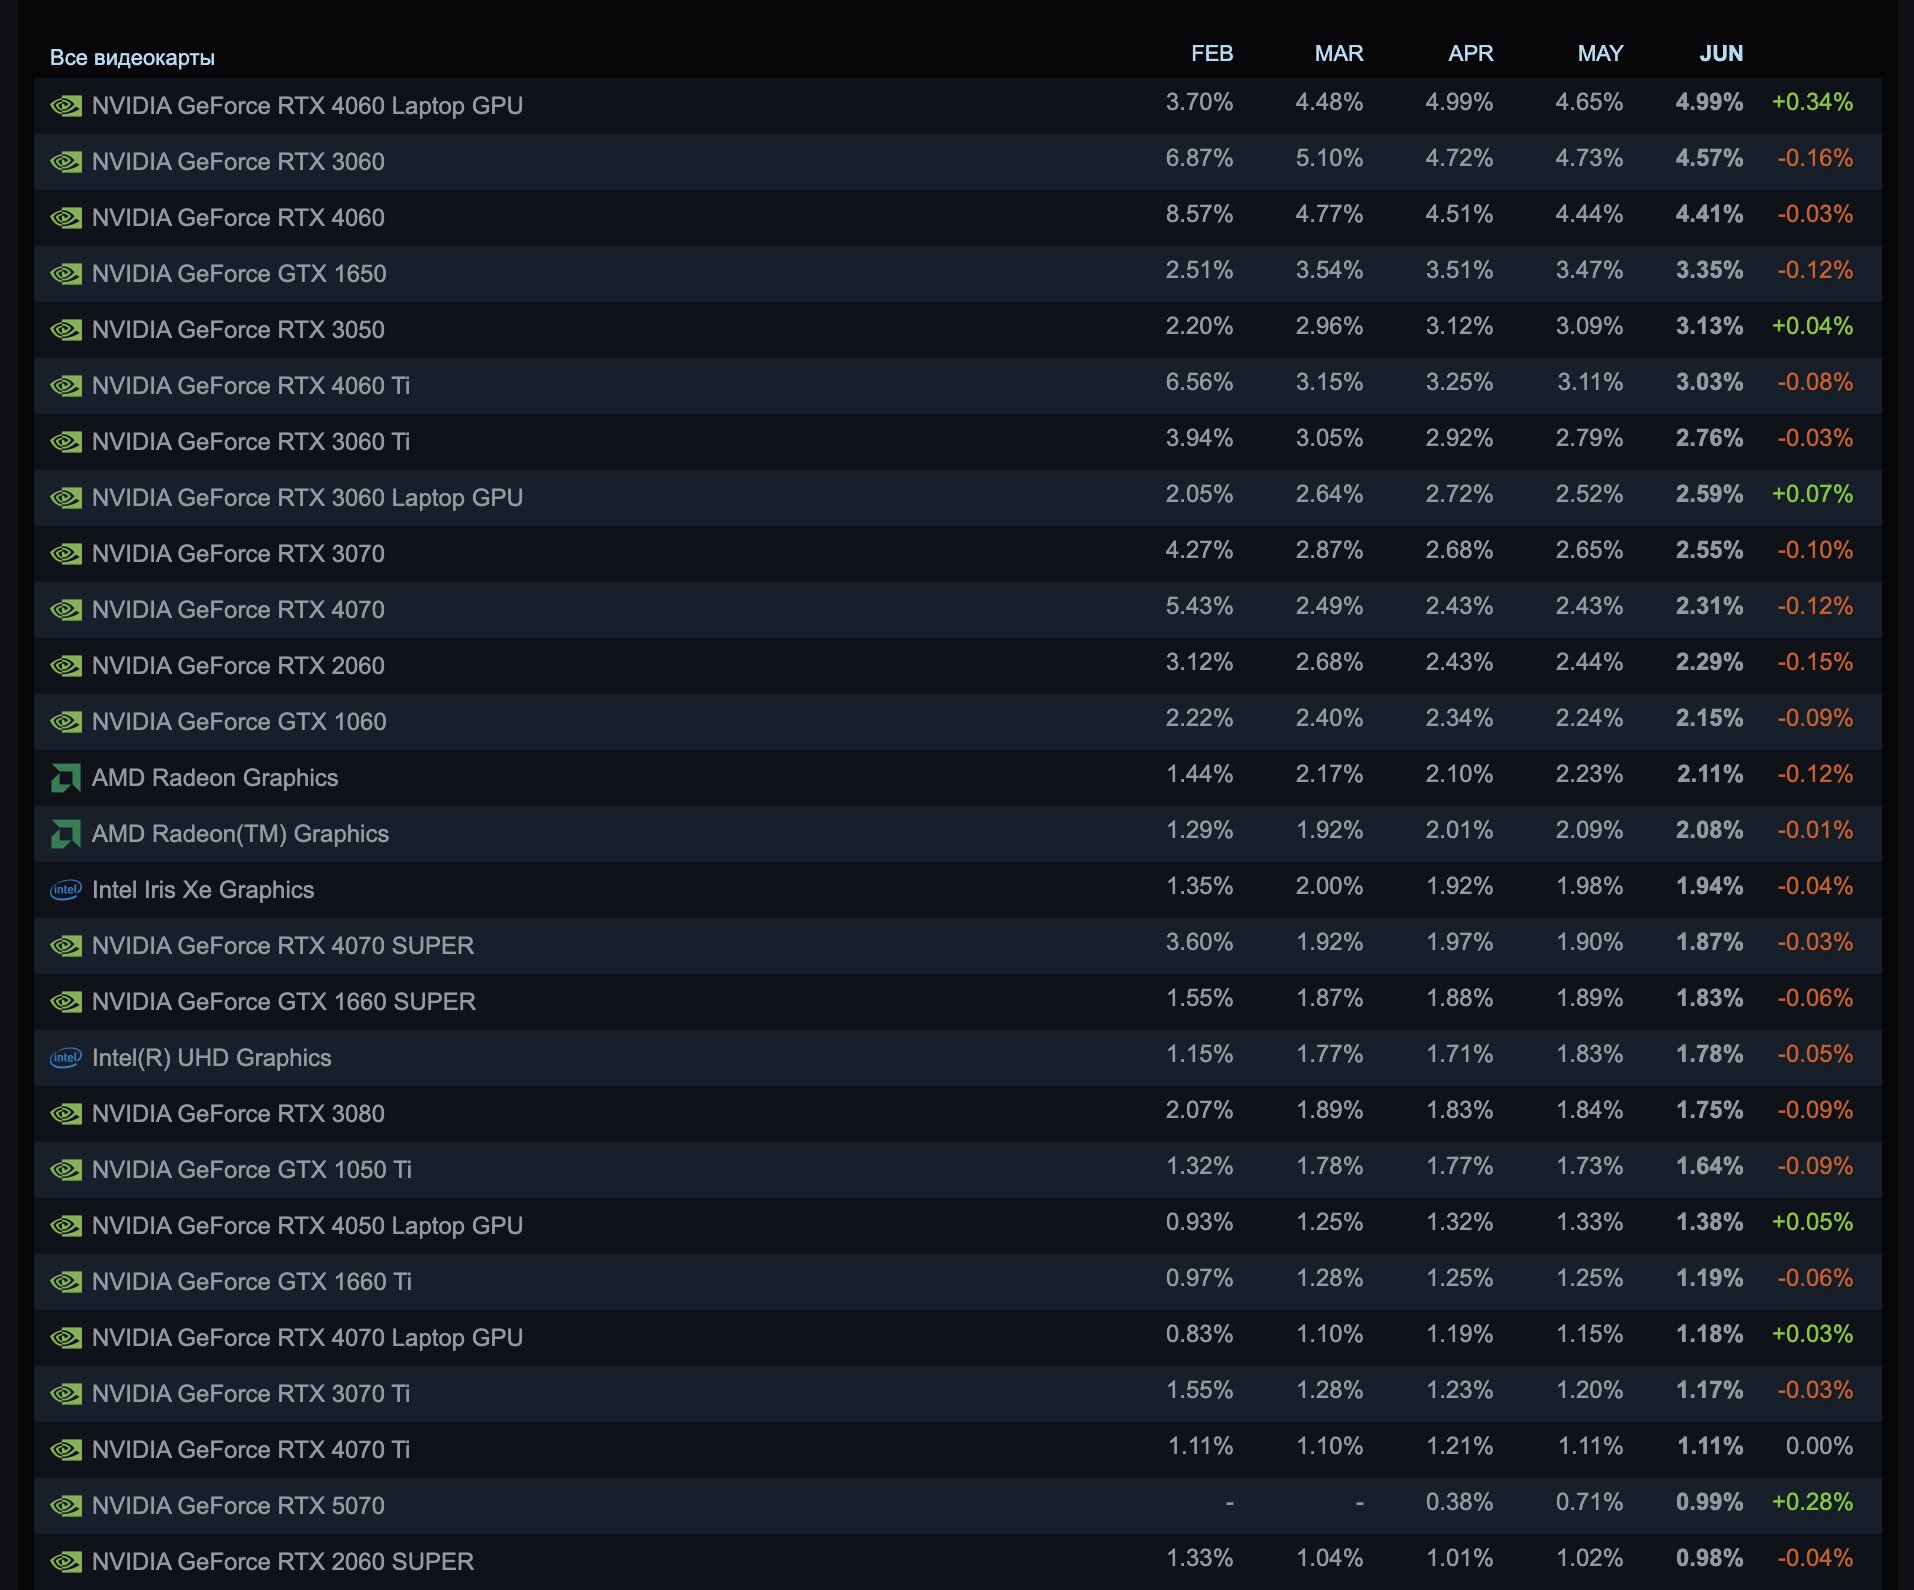Click the NVIDIA logo beside GTX 1650
This screenshot has height=1590, width=1914.
66,274
